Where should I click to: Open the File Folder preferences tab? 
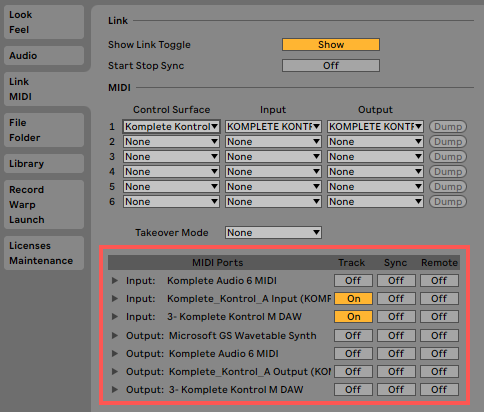[44, 130]
